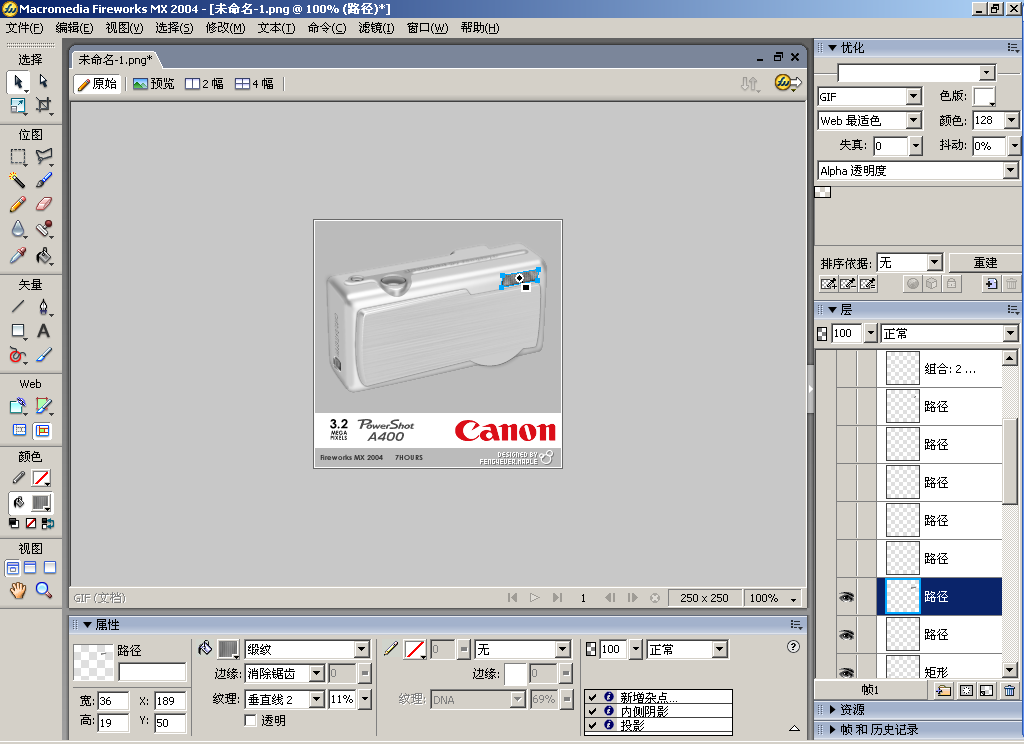
Task: Select the Scale tool
Action: [18, 106]
